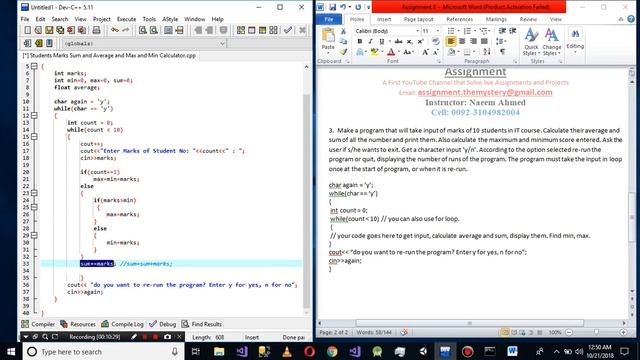Toggle Bold formatting in Word ribbon

(x=360, y=41)
